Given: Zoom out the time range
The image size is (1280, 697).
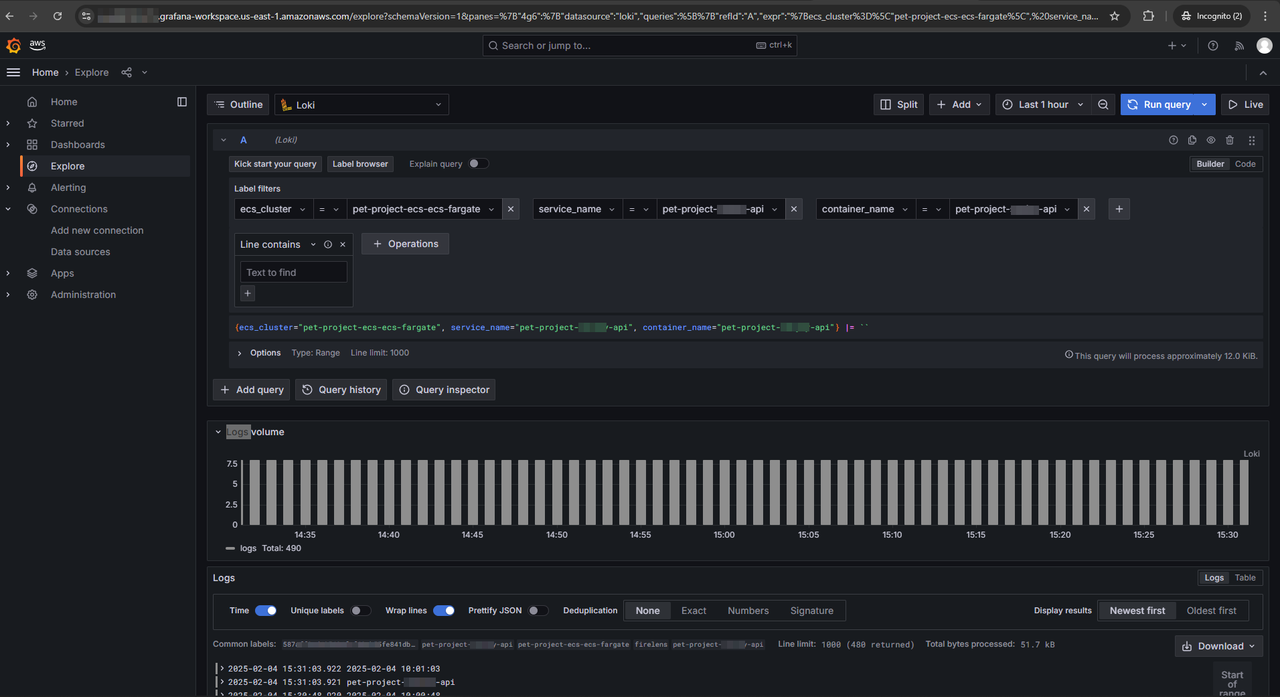Looking at the screenshot, I should coord(1103,104).
